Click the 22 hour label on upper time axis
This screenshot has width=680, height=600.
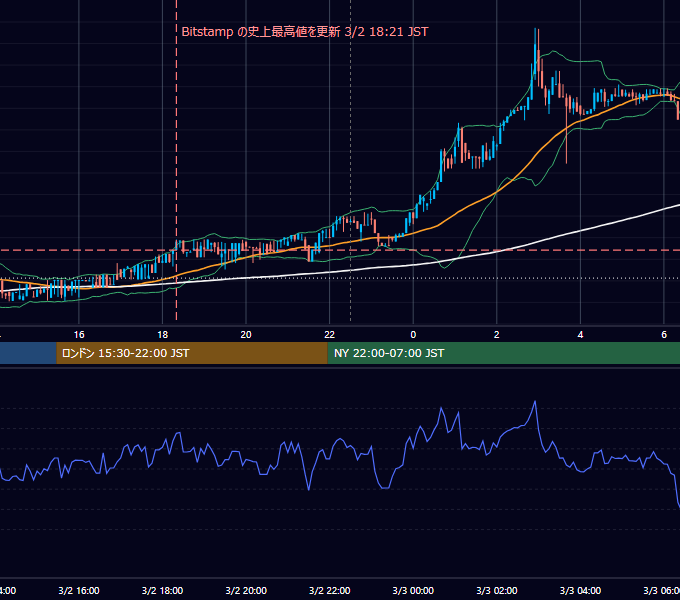[330, 335]
